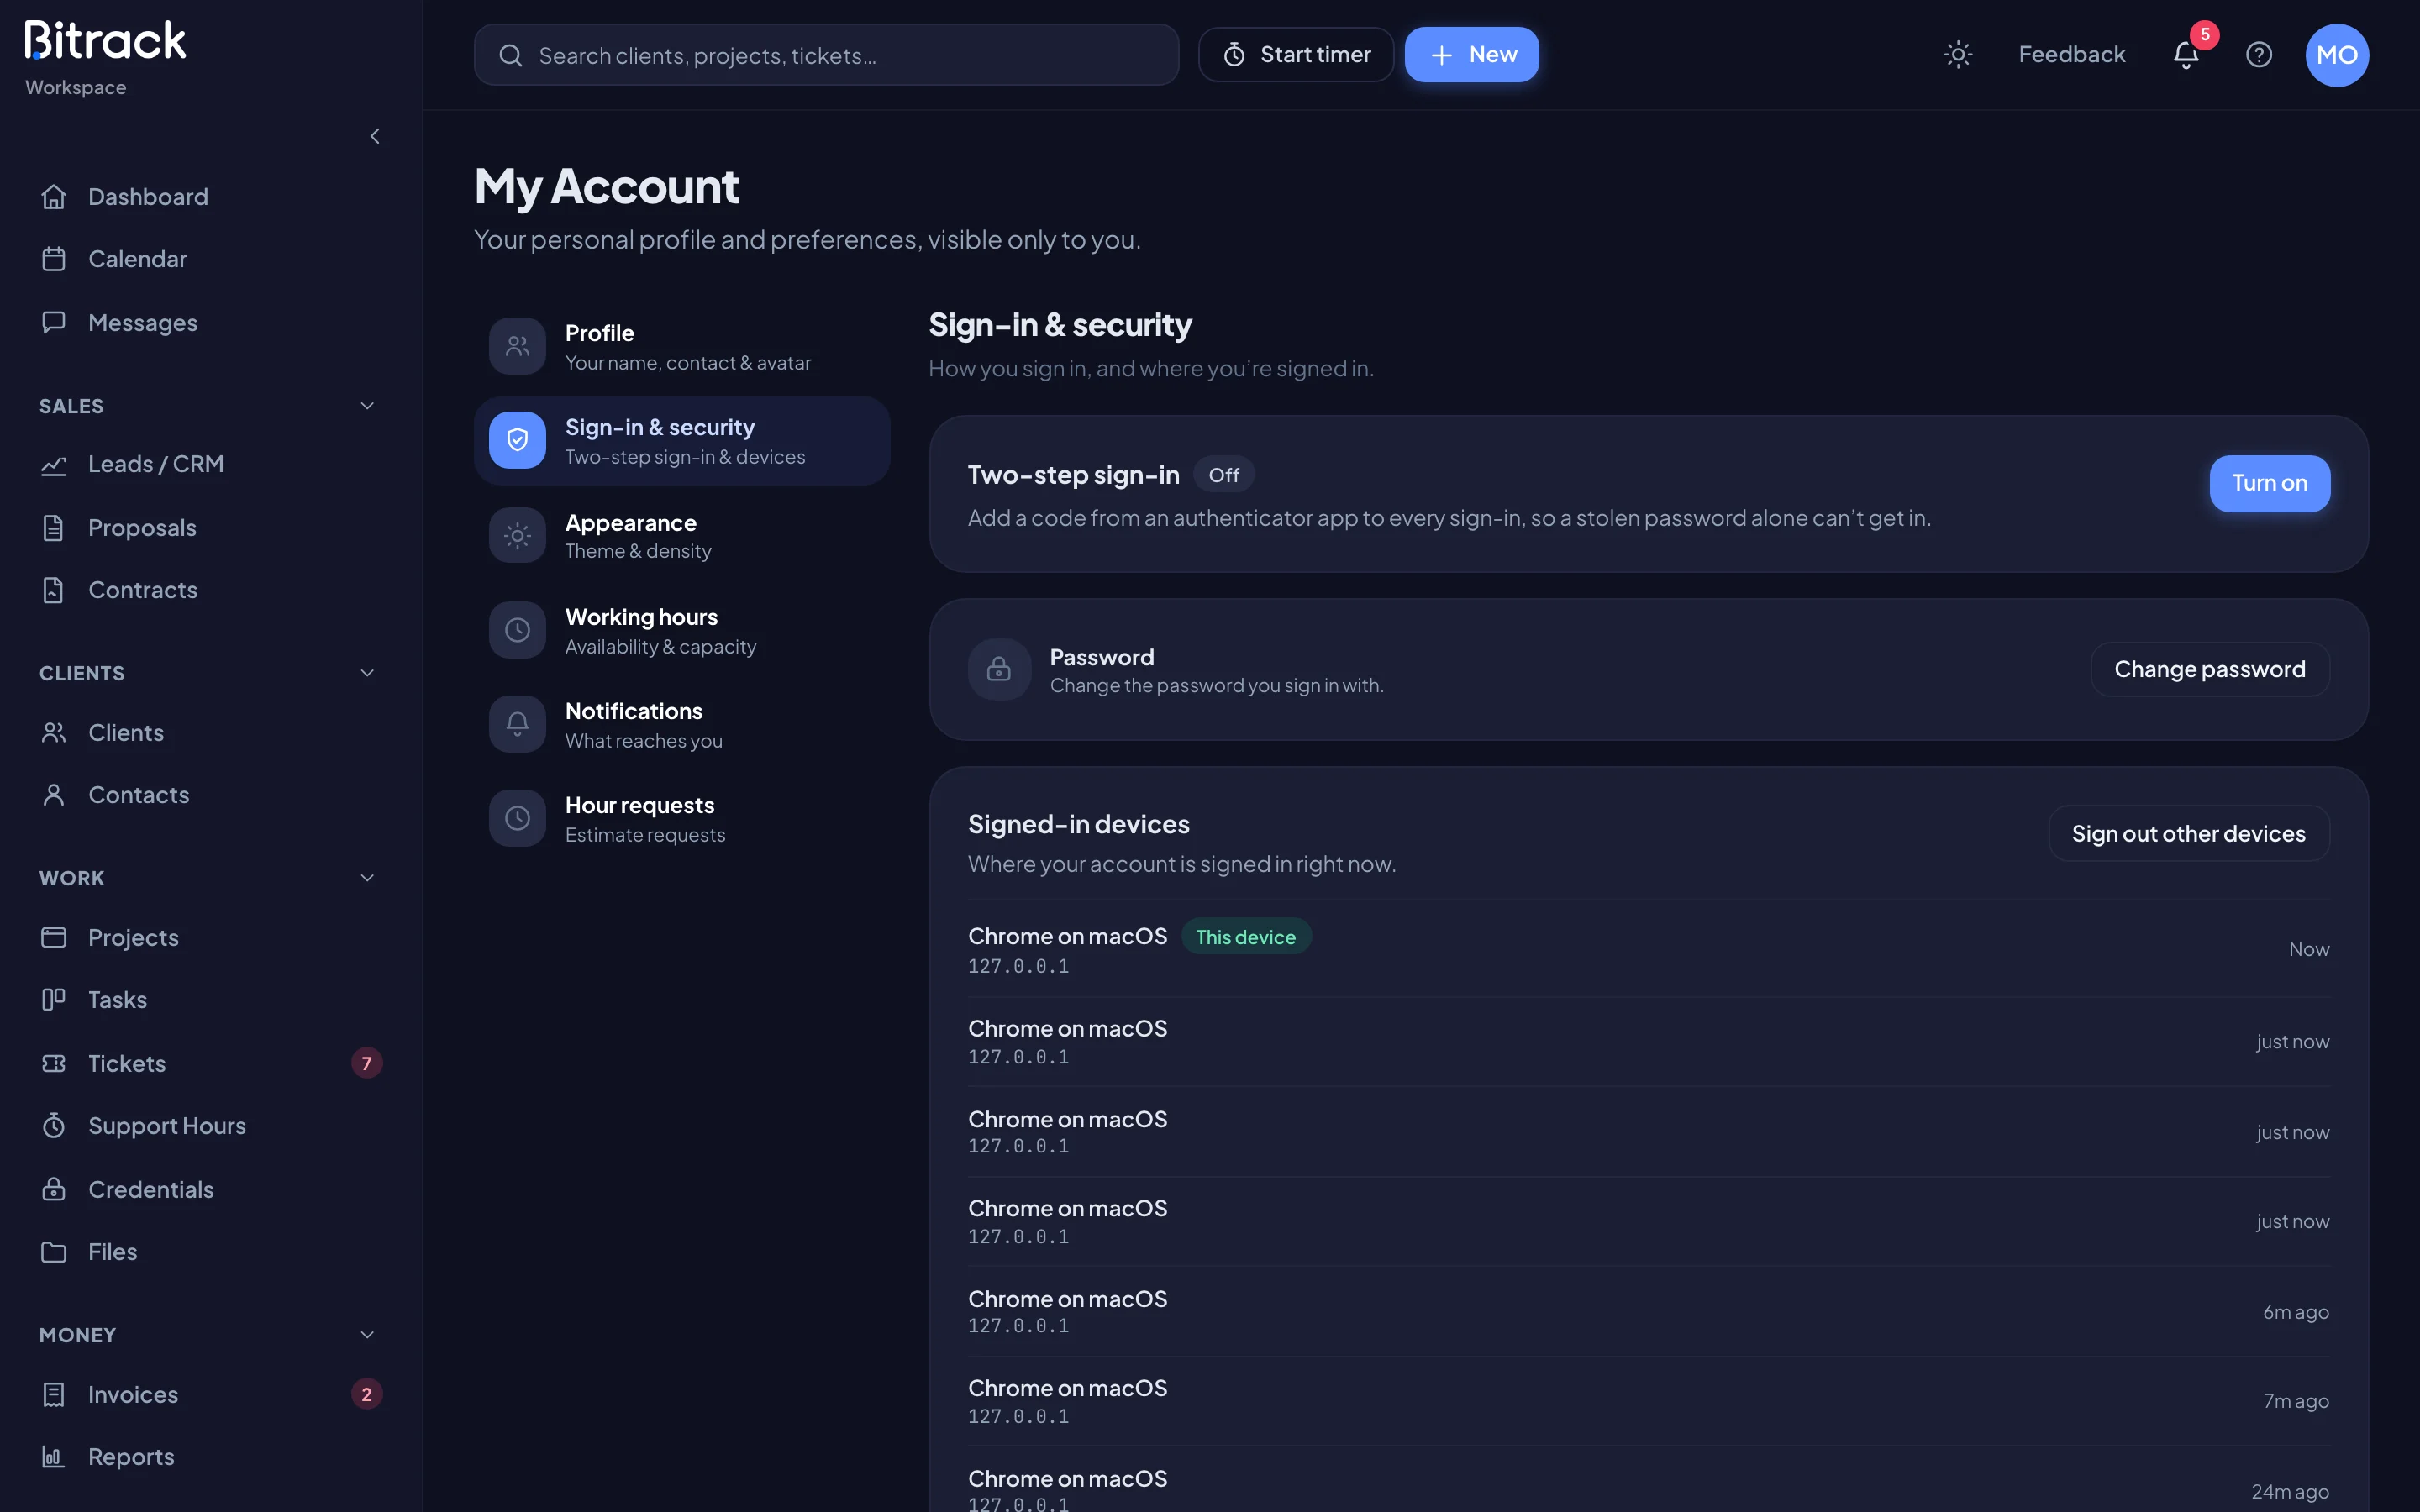Screen dimensions: 2420x1512
Task: Open Contracts in the sidebar
Action: 211,590
